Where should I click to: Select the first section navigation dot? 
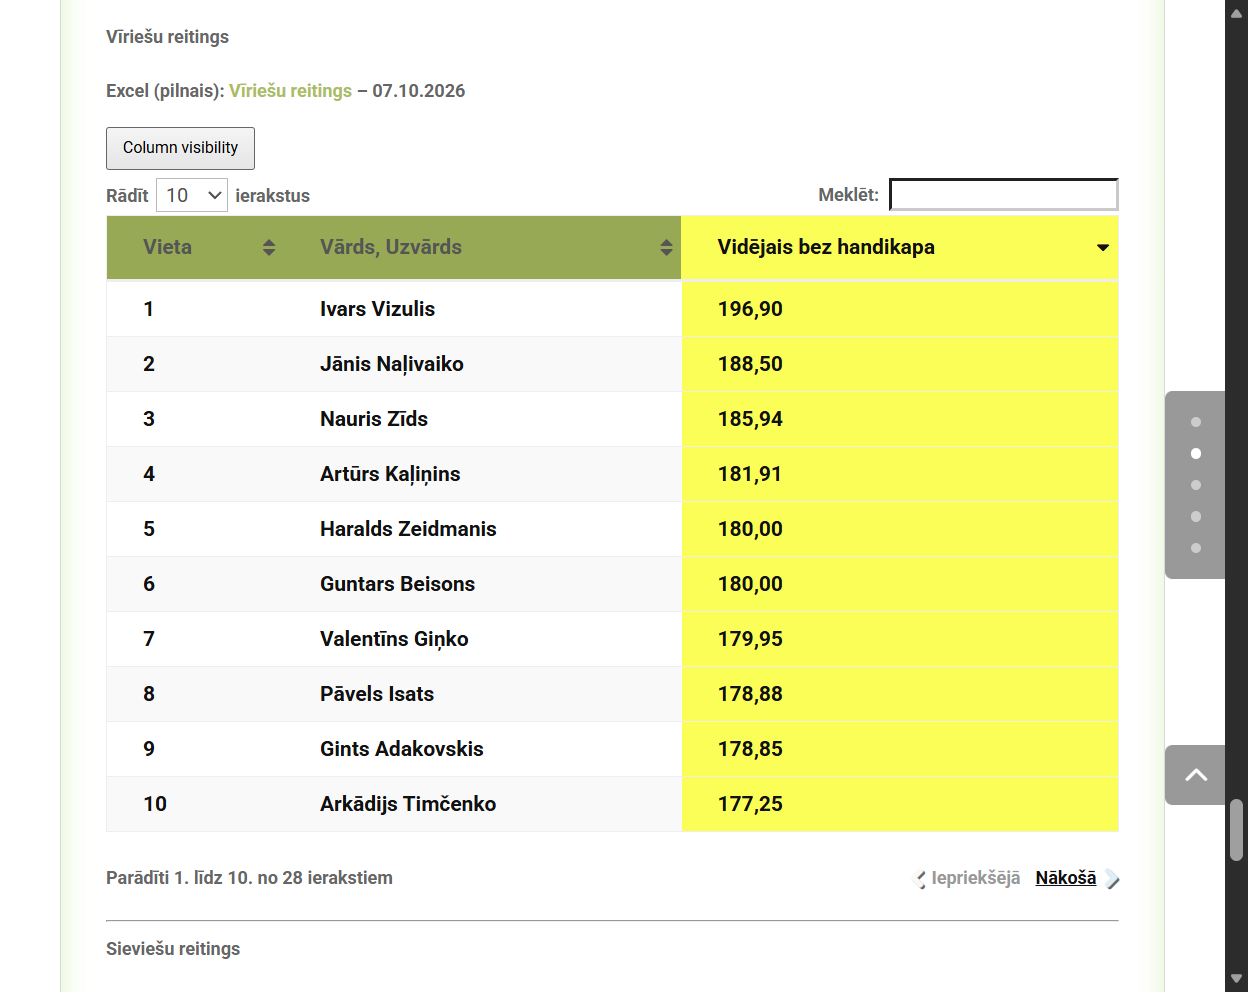(x=1196, y=422)
